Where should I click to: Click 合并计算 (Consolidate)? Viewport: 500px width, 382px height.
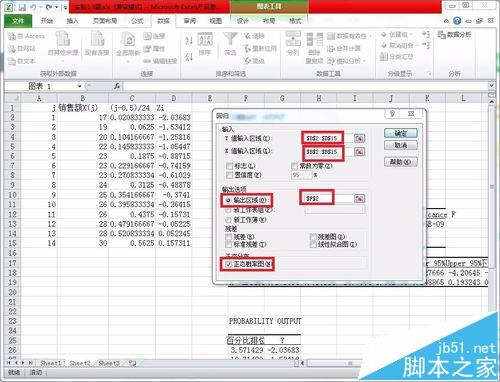coord(344,49)
